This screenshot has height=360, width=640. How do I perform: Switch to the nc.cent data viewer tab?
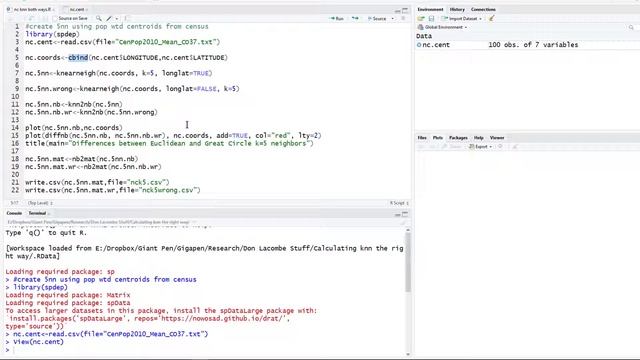click(x=77, y=9)
